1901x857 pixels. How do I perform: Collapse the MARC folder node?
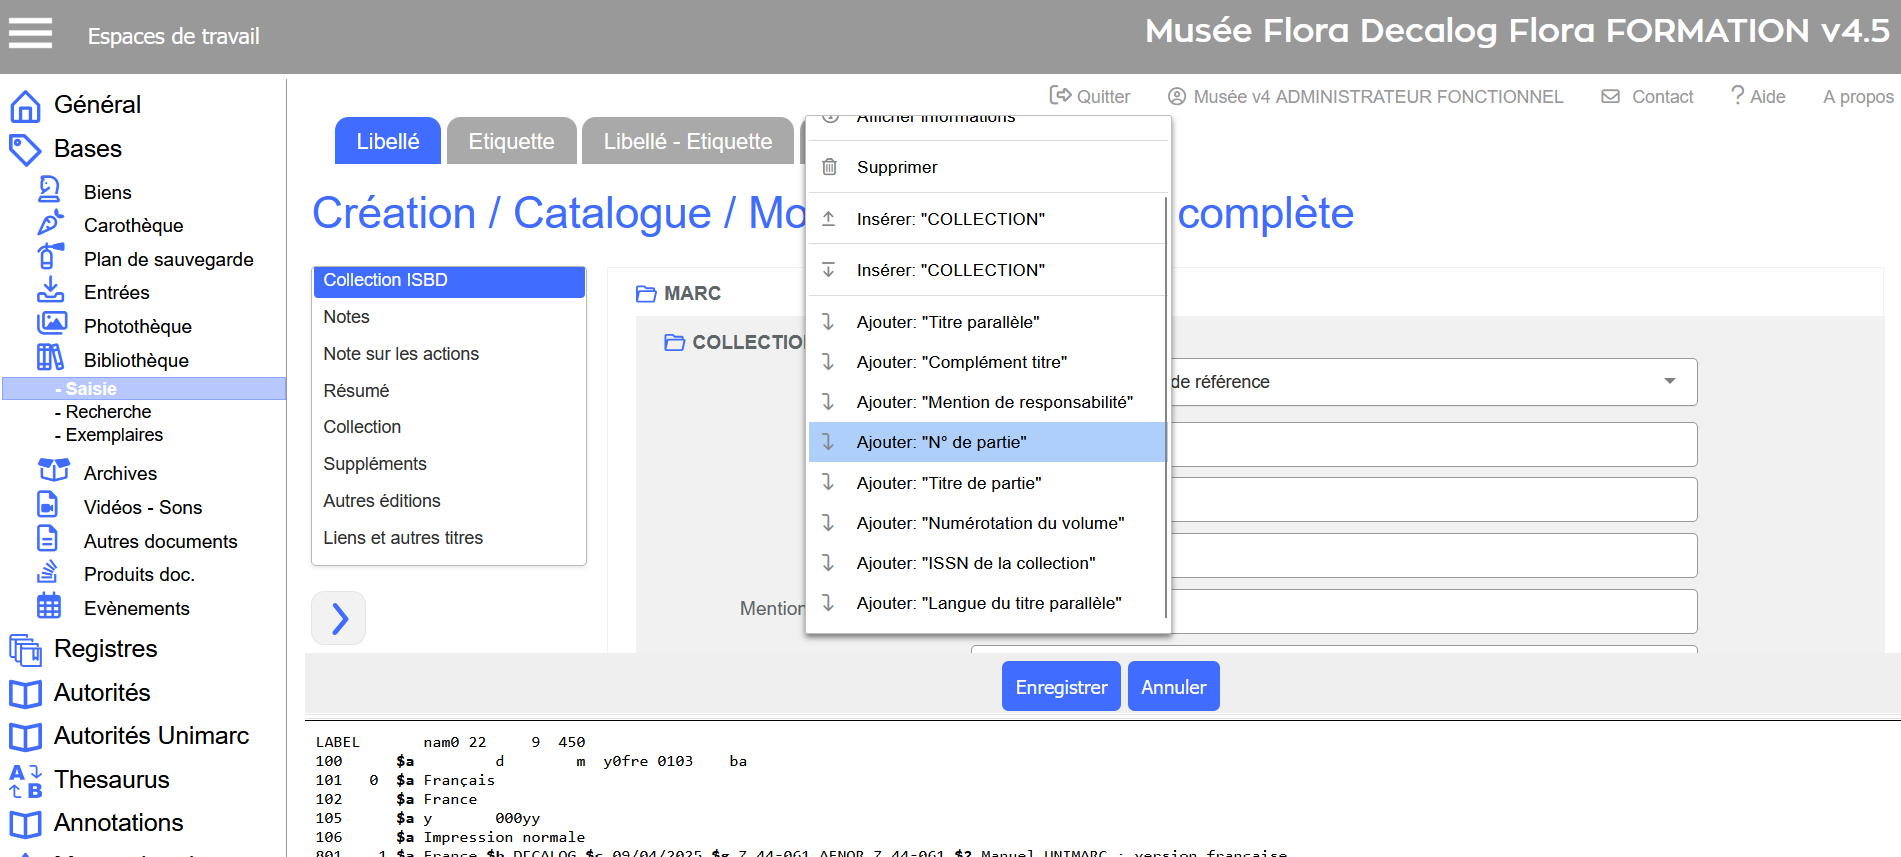click(646, 294)
